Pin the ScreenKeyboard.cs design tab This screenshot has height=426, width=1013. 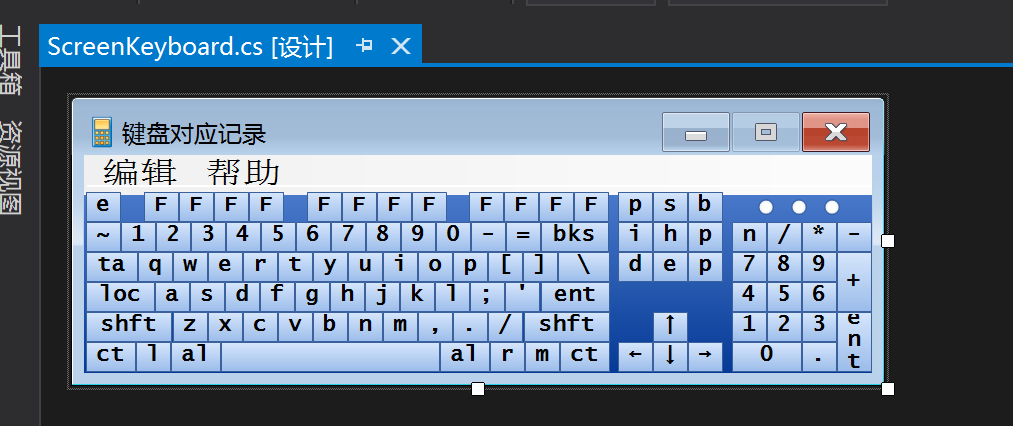[x=365, y=46]
